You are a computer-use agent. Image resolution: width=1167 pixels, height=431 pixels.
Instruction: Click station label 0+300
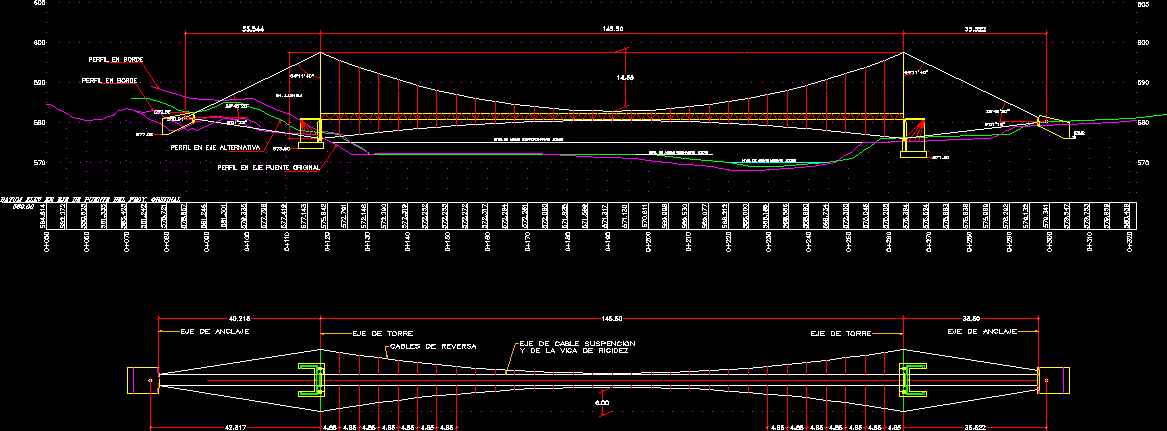(1050, 243)
